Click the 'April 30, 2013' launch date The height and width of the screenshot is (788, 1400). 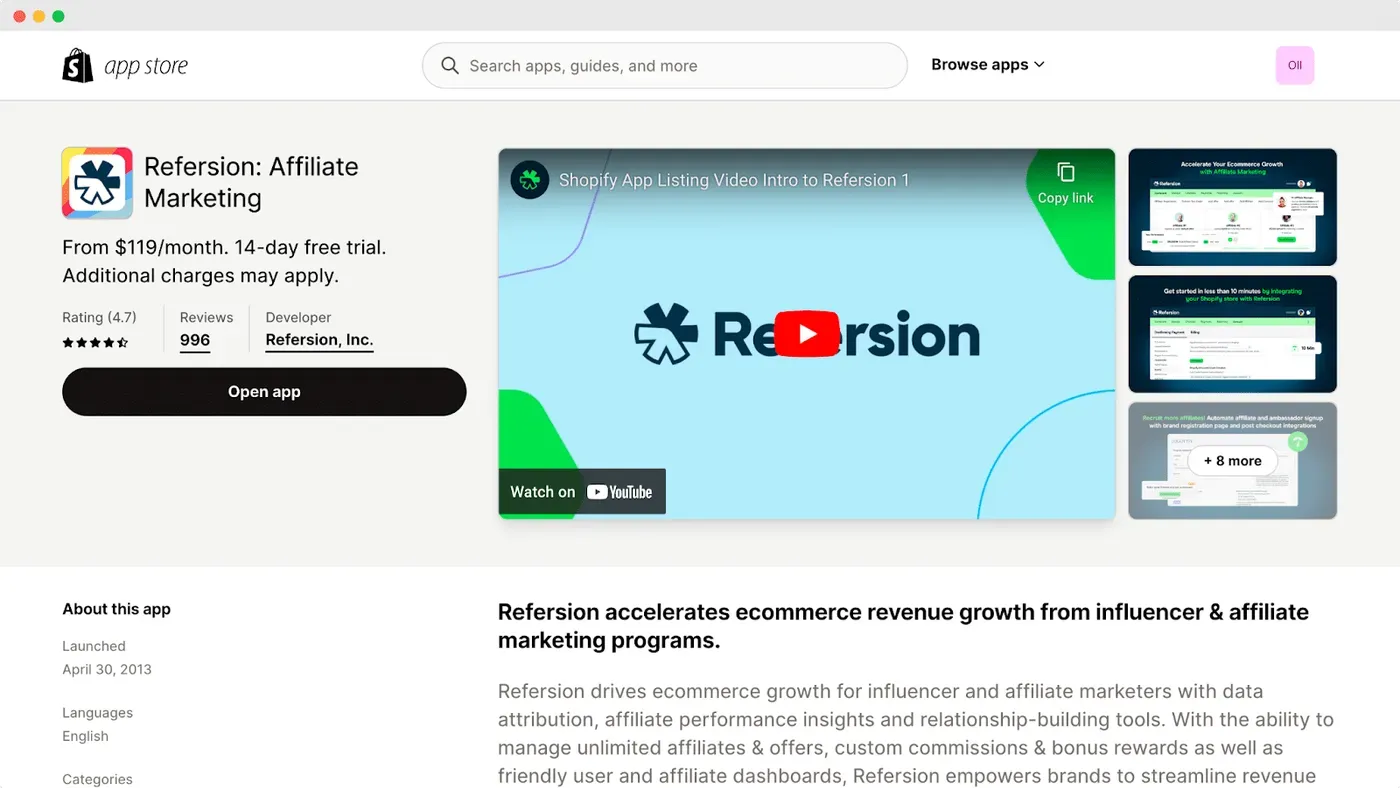[x=107, y=669]
